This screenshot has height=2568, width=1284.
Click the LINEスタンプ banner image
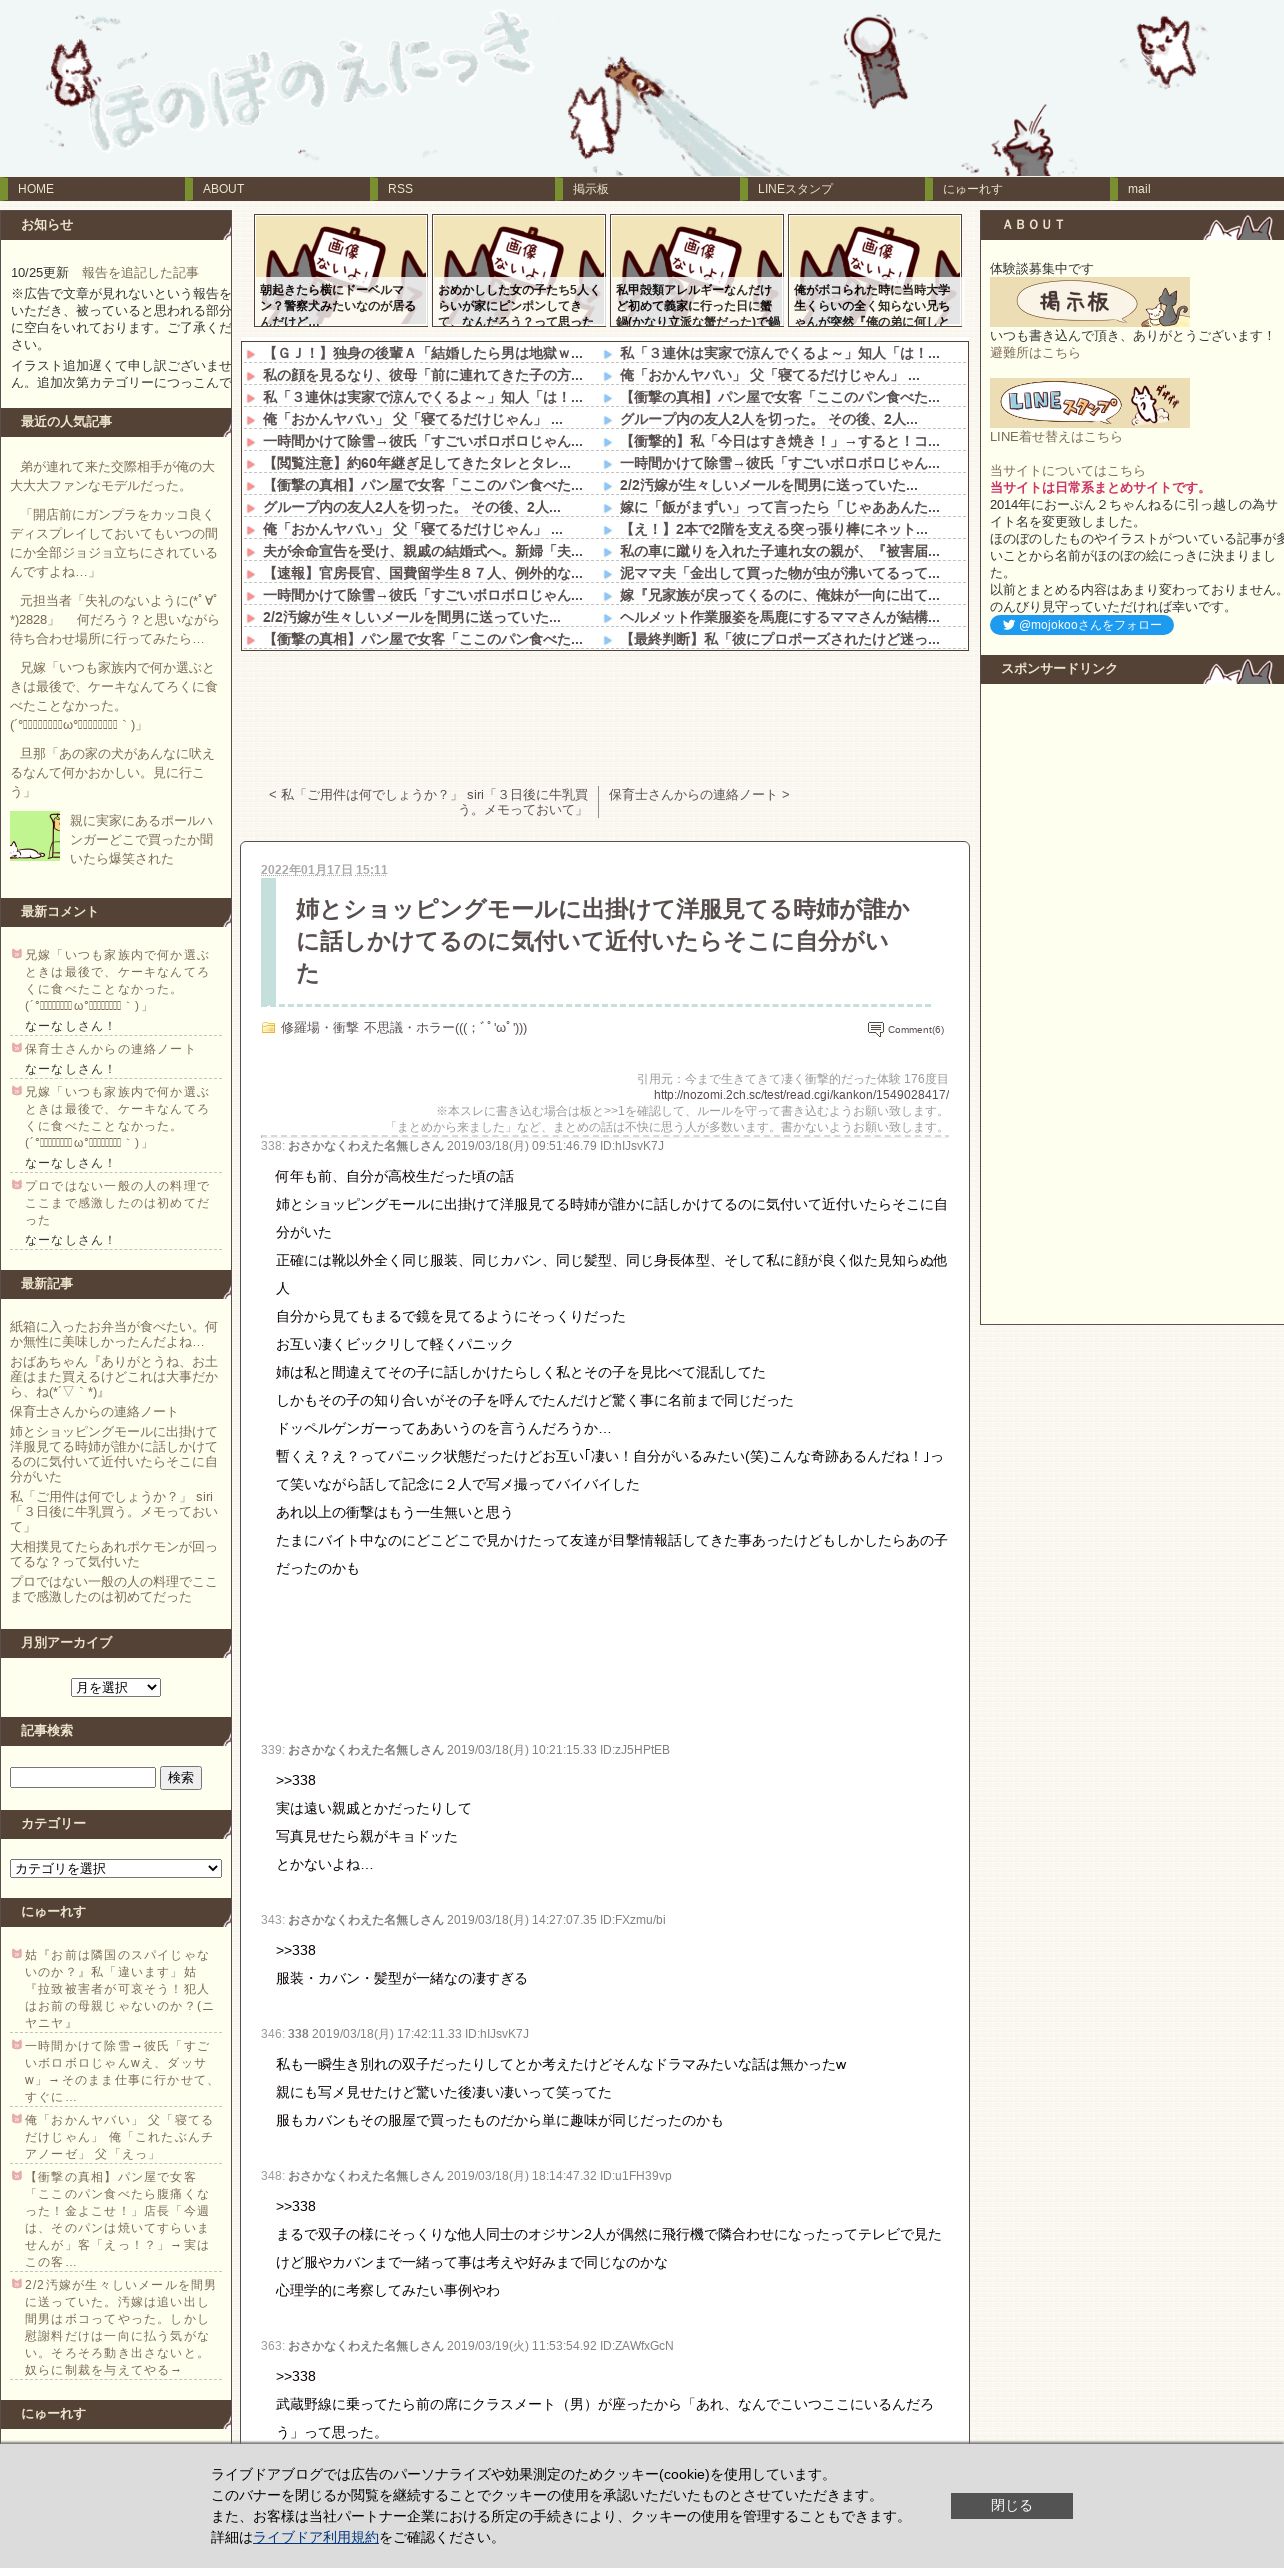(1090, 403)
